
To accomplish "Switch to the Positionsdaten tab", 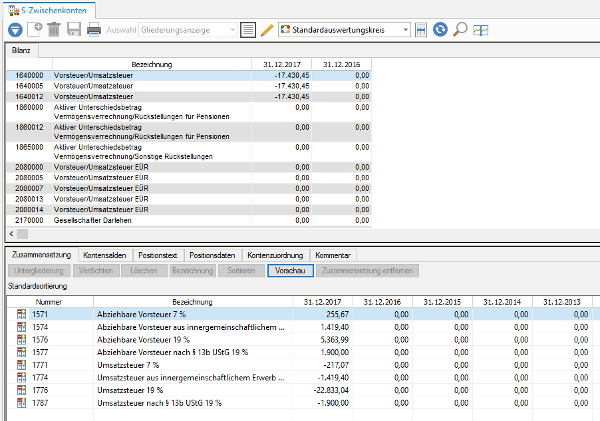I will coord(212,255).
